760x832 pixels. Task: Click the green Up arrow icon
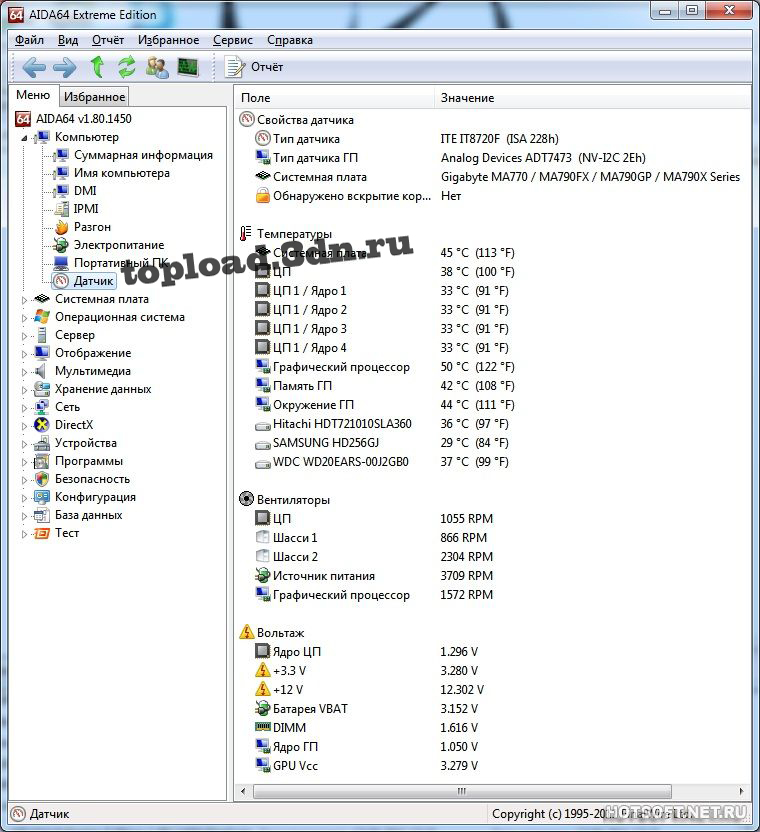[97, 67]
